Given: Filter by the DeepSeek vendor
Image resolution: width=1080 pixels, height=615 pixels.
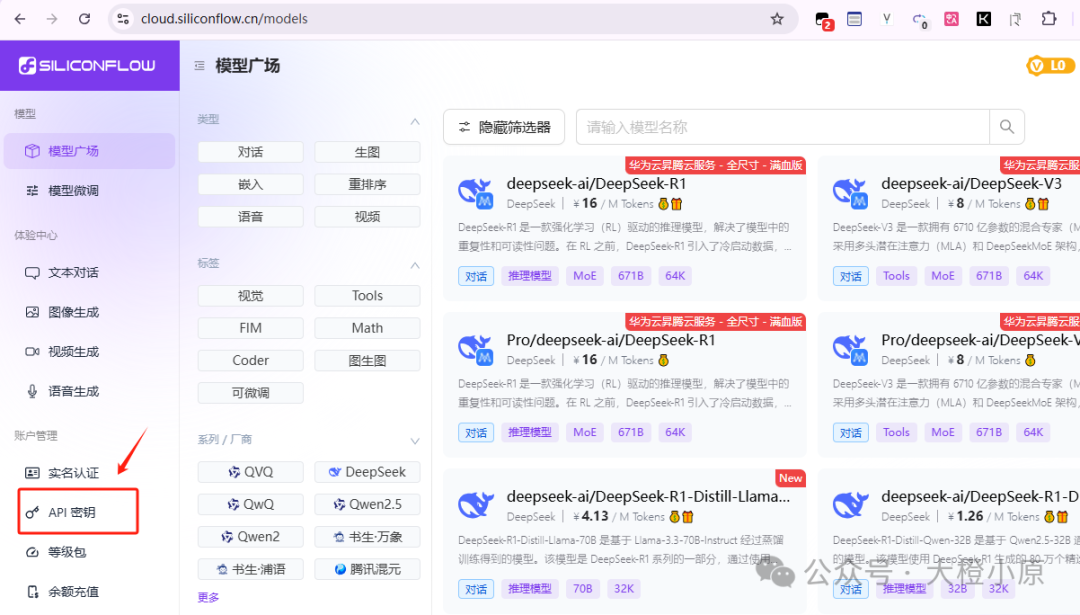Looking at the screenshot, I should pos(367,472).
